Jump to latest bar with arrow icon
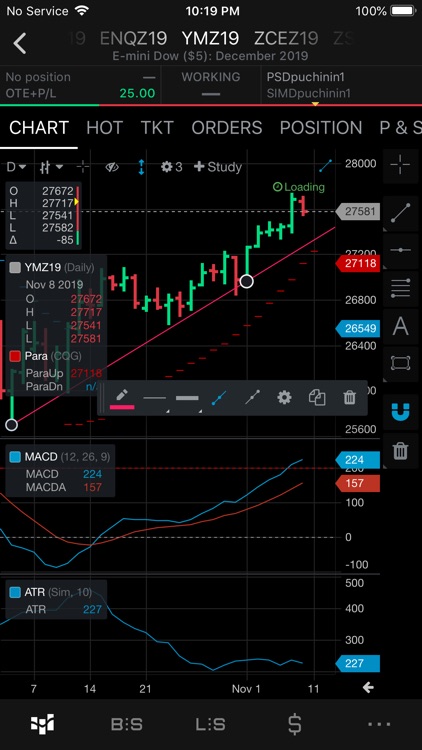The width and height of the screenshot is (422, 750). (367, 688)
